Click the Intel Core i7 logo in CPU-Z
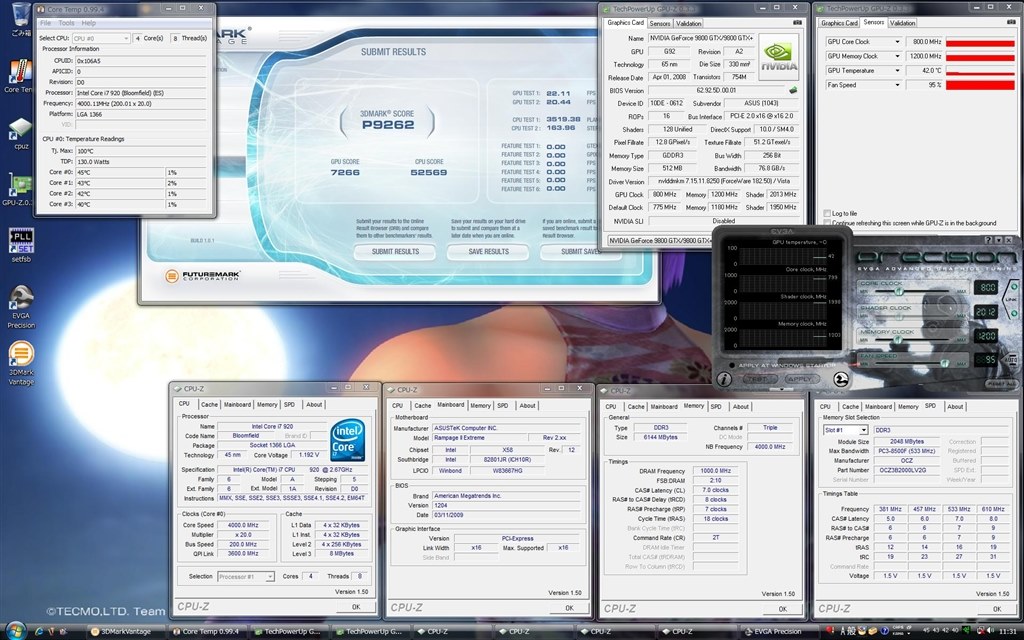 coord(347,441)
